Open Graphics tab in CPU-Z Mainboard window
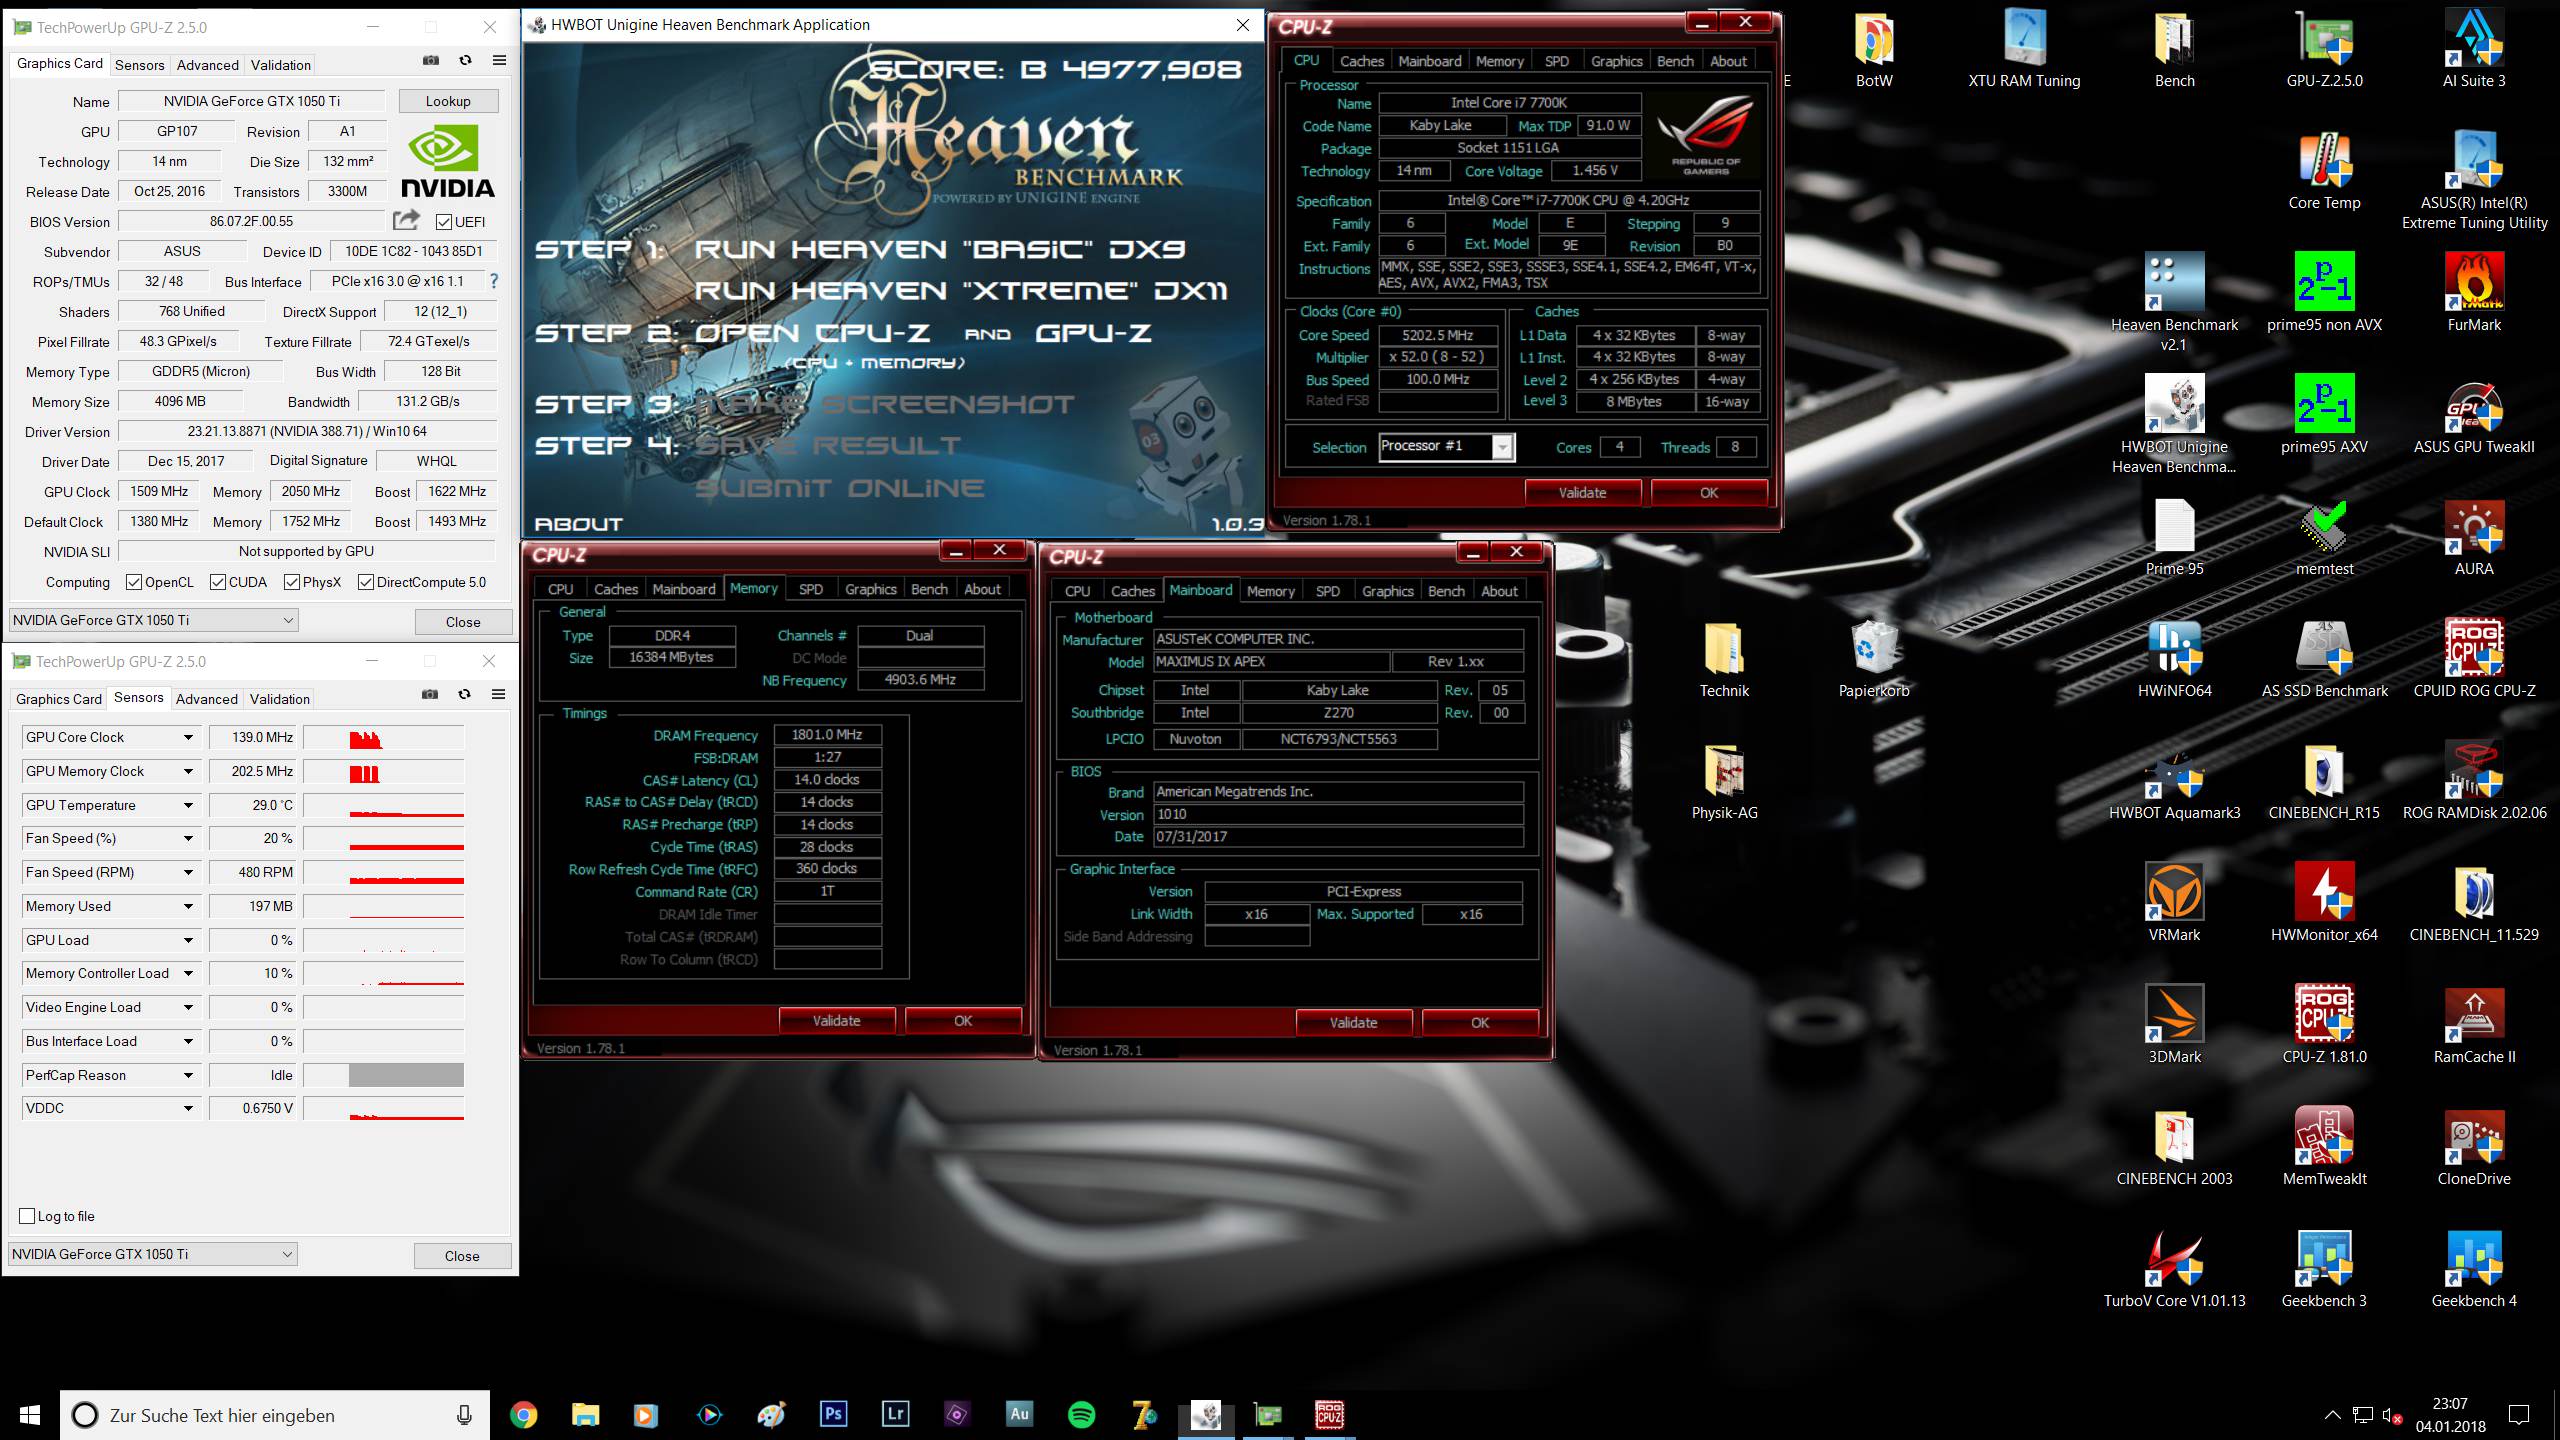This screenshot has height=1440, width=2560. pos(1387,591)
